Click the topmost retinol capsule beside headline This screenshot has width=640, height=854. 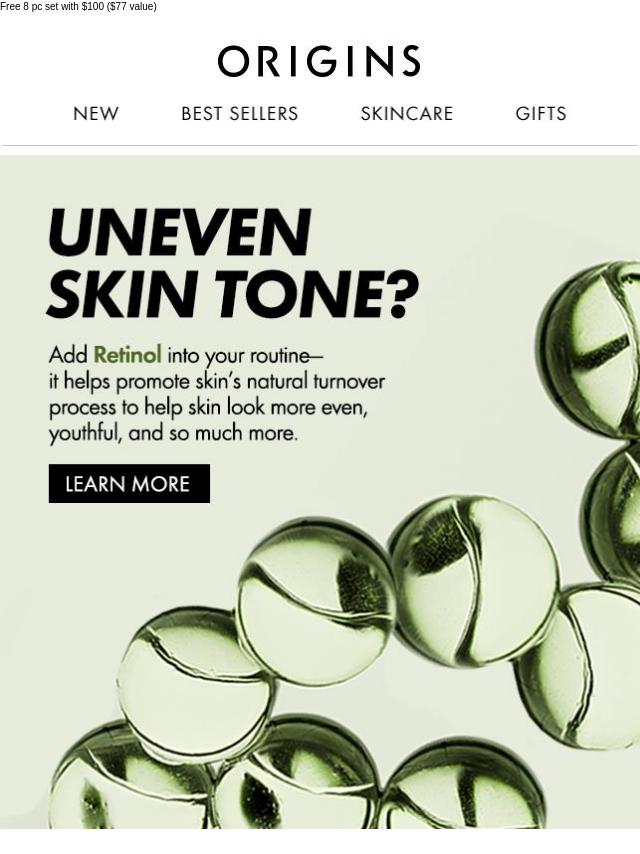(x=591, y=349)
